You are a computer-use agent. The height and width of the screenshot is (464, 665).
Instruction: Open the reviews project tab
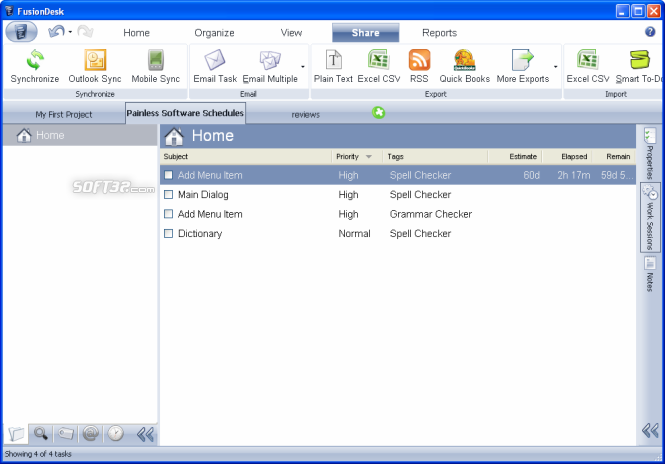[x=305, y=114]
